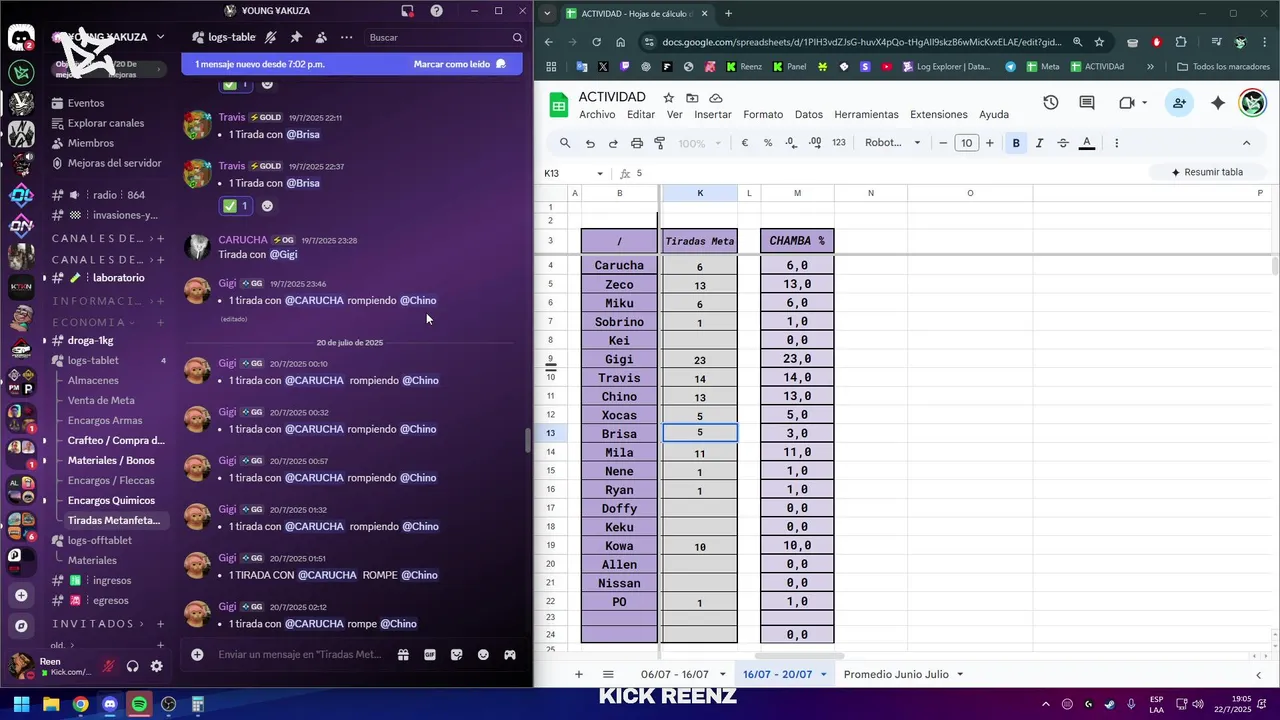The image size is (1280, 720).
Task: Select the paint format roller tool
Action: click(x=660, y=143)
